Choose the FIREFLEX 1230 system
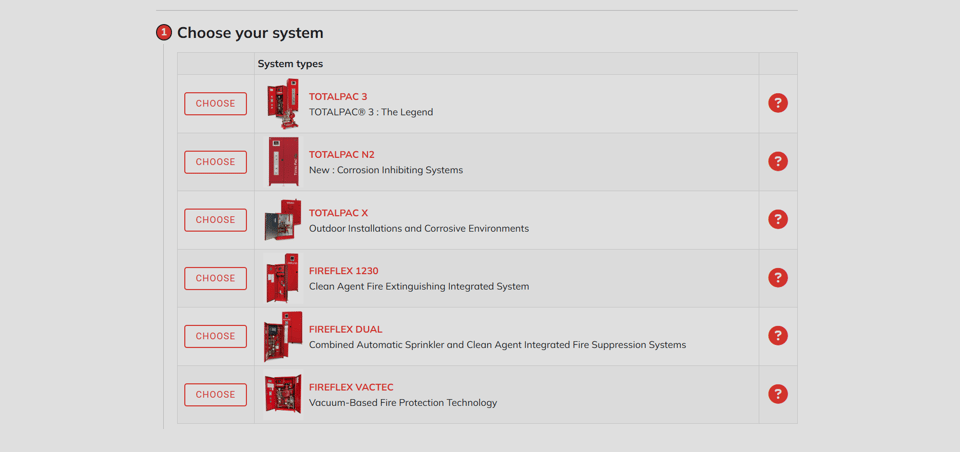 click(216, 278)
